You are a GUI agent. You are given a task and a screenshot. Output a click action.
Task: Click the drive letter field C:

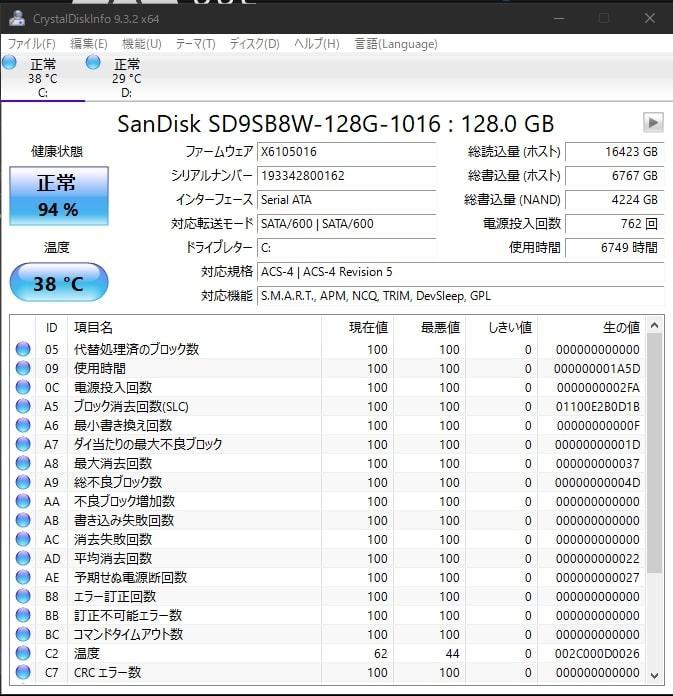click(x=347, y=248)
